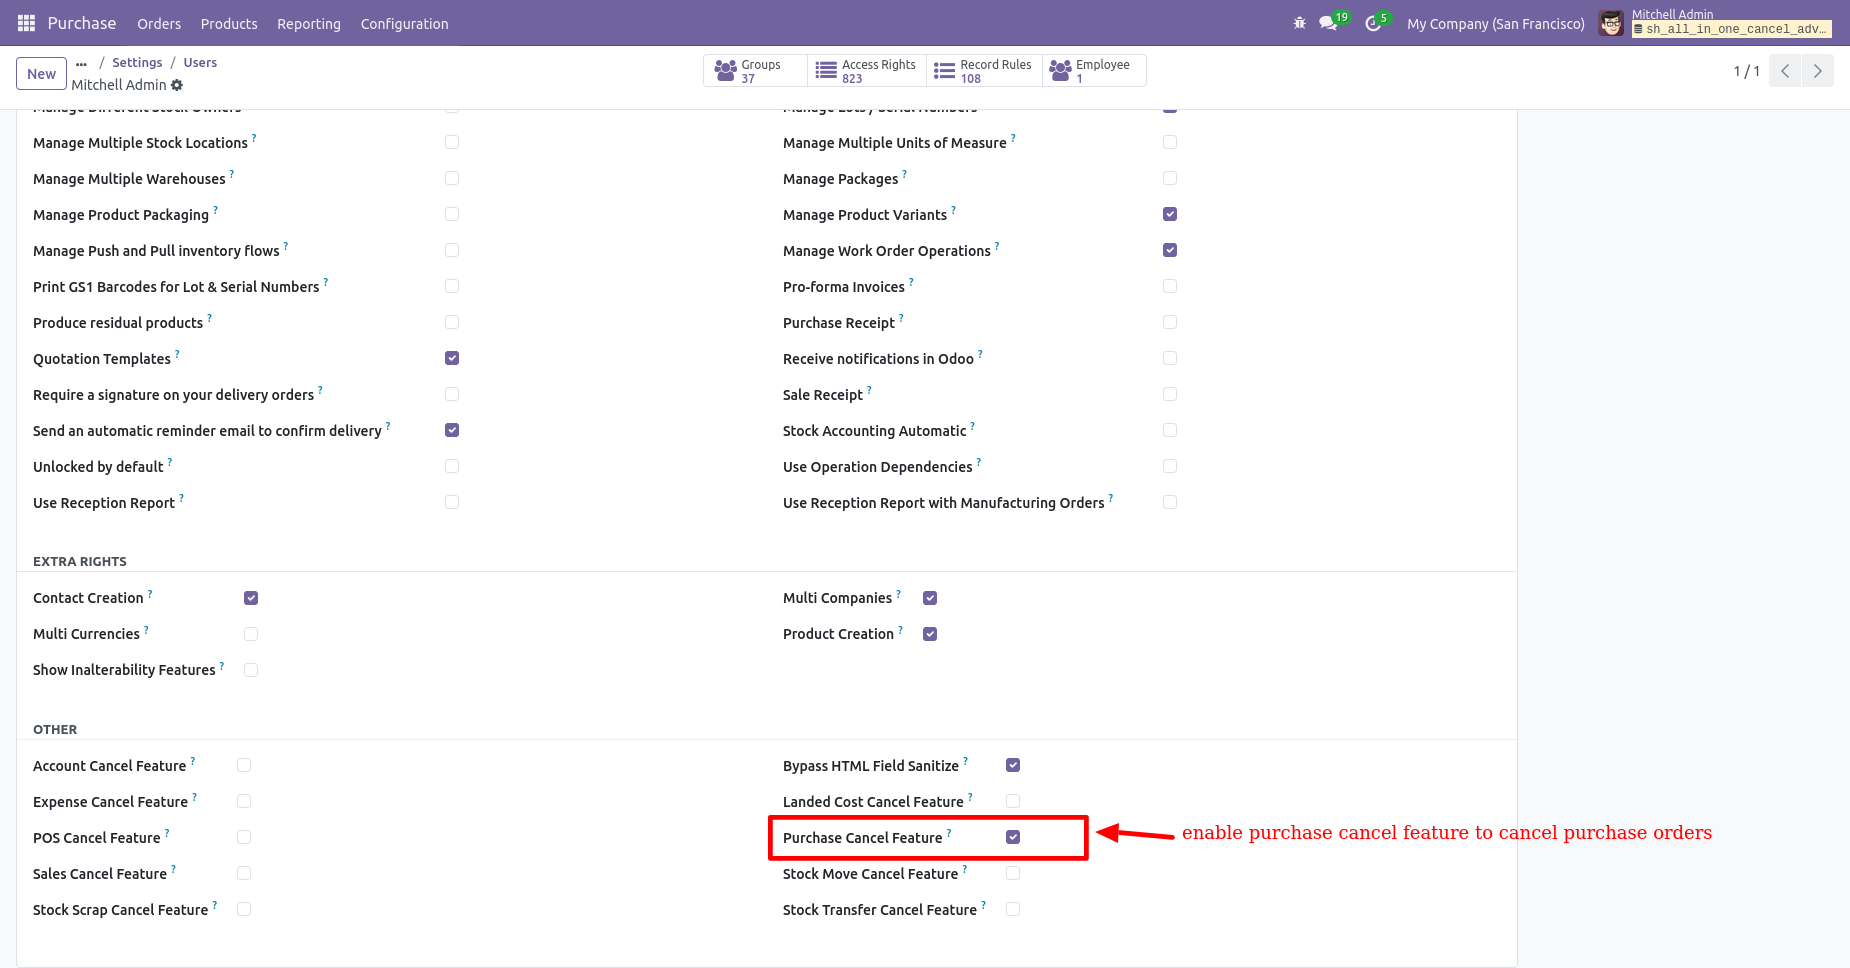Open Employee smart button
1850x968 pixels.
point(1094,71)
